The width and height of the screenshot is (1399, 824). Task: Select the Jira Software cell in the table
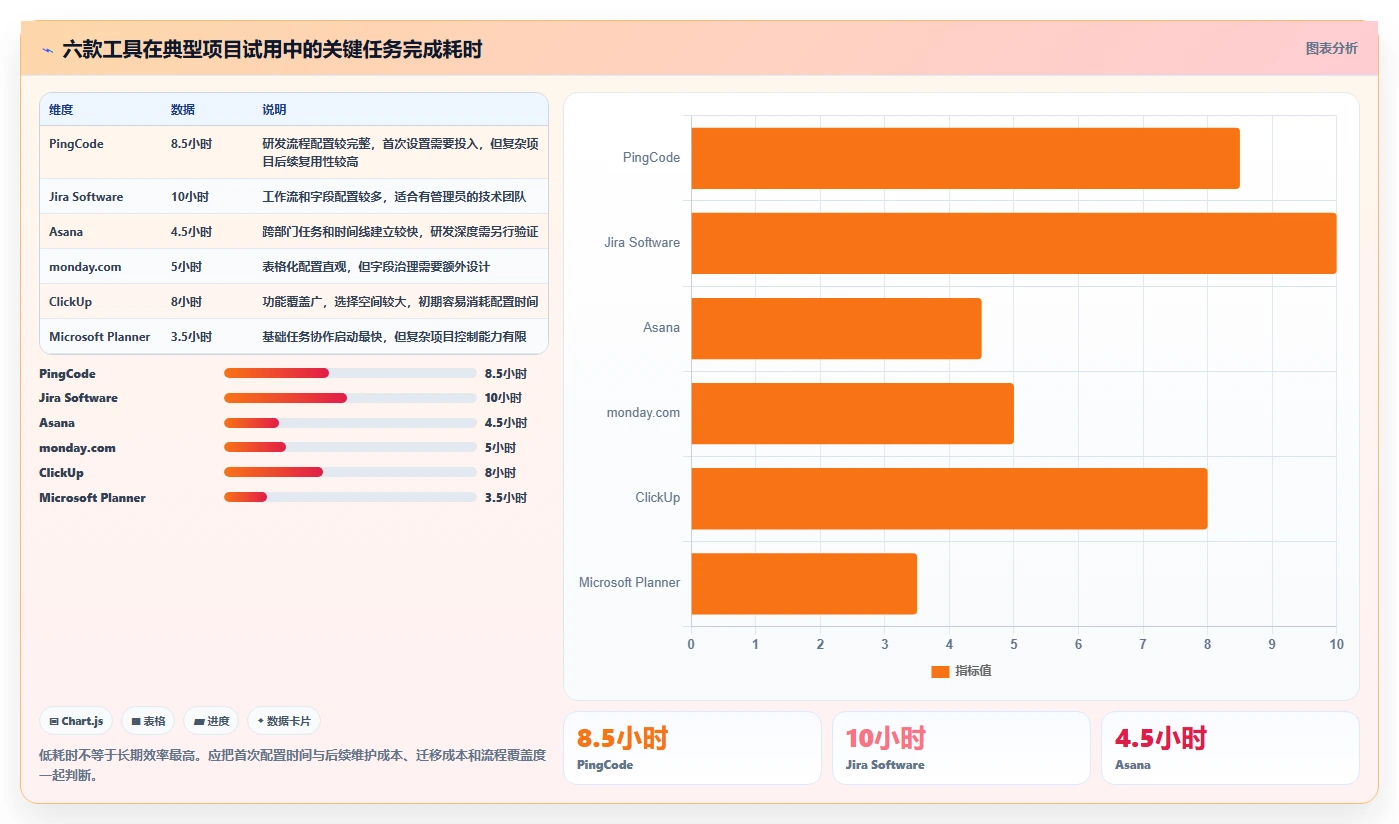[x=100, y=197]
